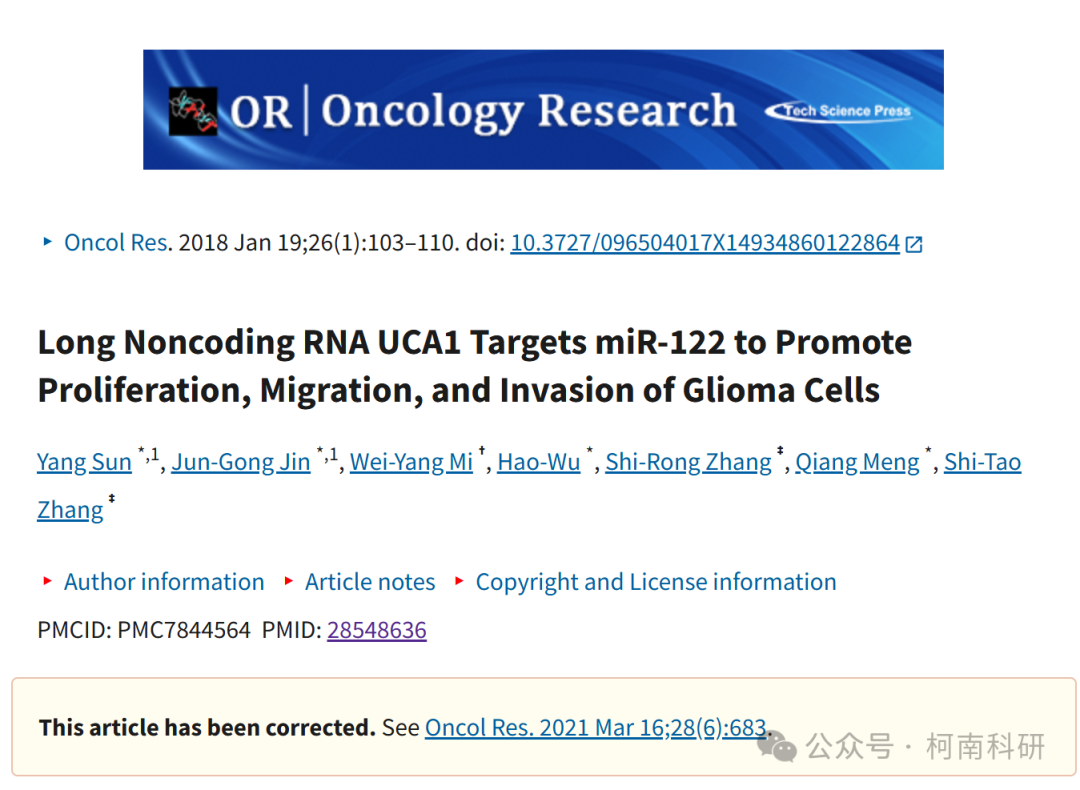The image size is (1080, 790).
Task: Expand the Oncol Res citation arrow
Action: click(47, 241)
